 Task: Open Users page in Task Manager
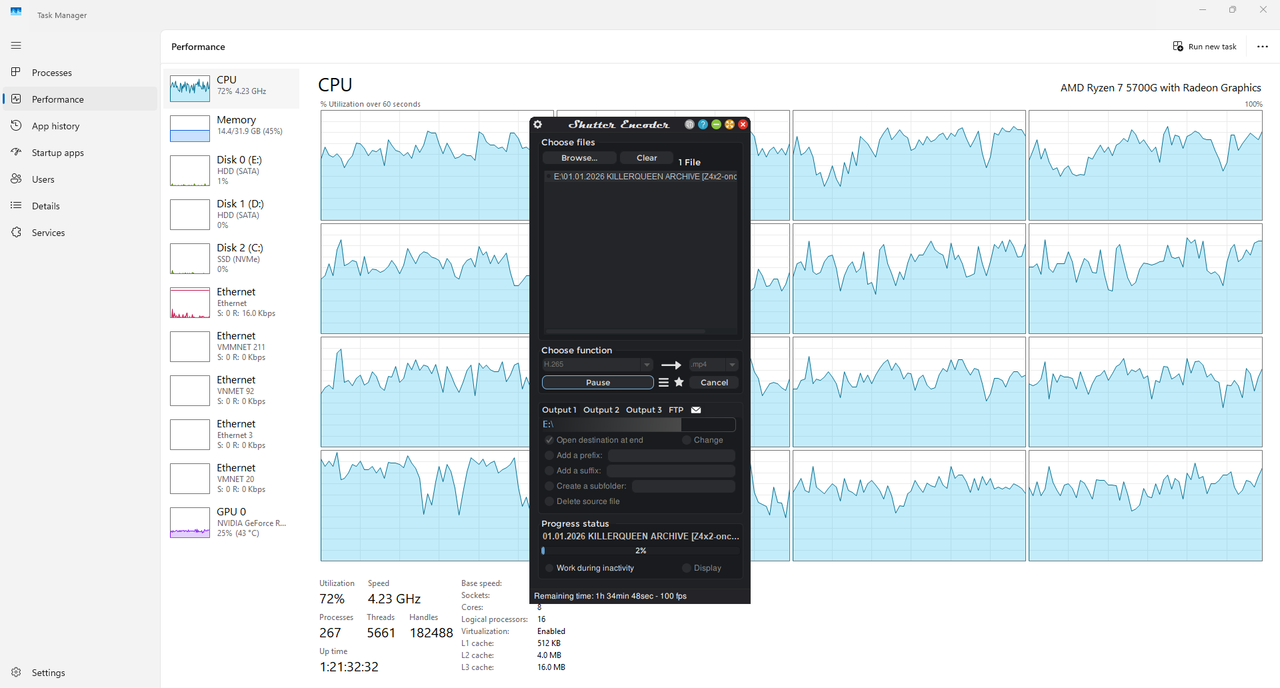click(x=80, y=179)
